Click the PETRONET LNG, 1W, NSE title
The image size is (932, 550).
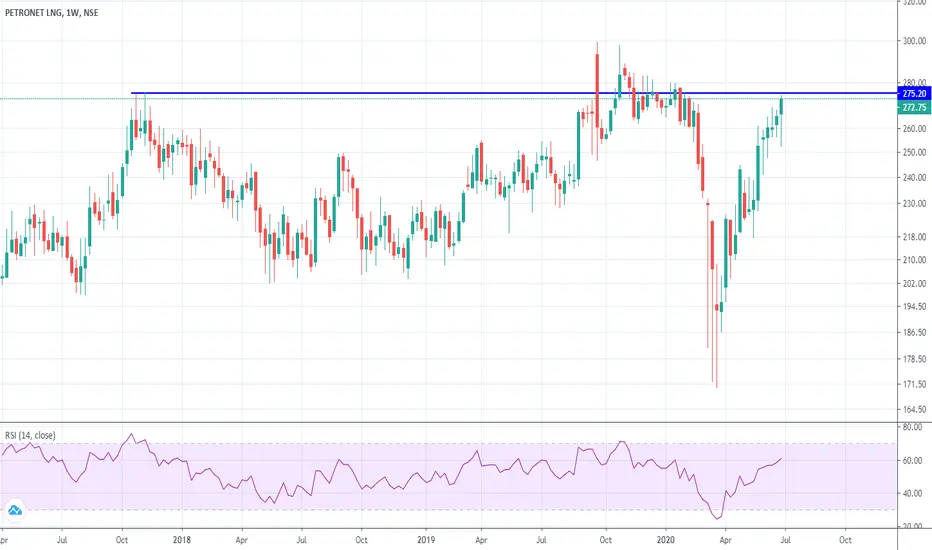click(52, 12)
